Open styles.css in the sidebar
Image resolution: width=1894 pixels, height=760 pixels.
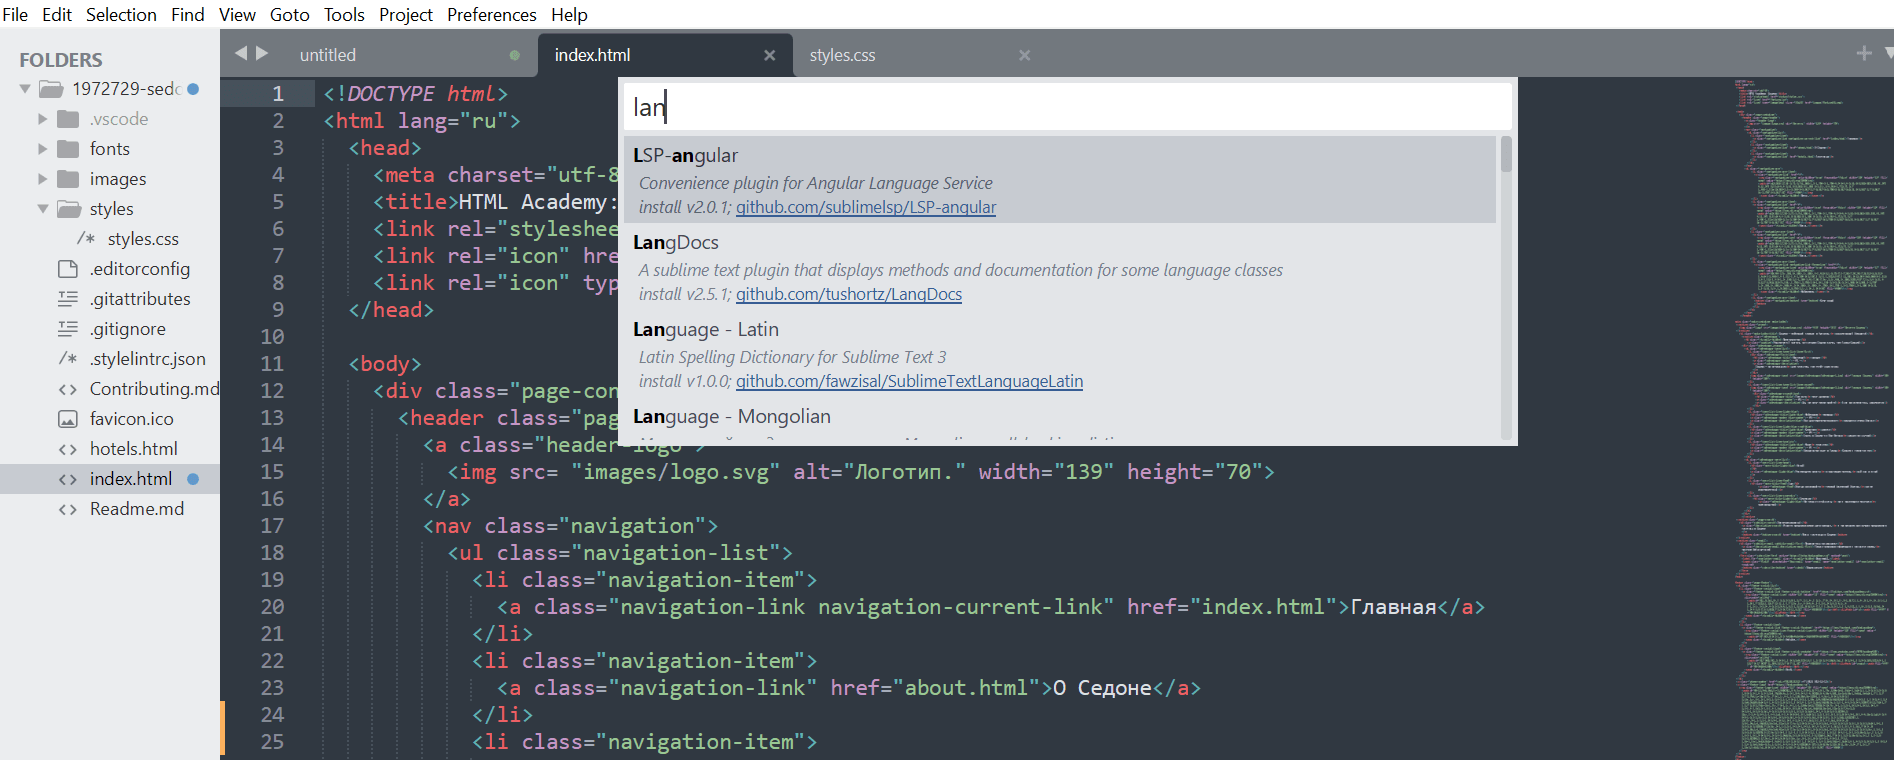[x=143, y=239]
